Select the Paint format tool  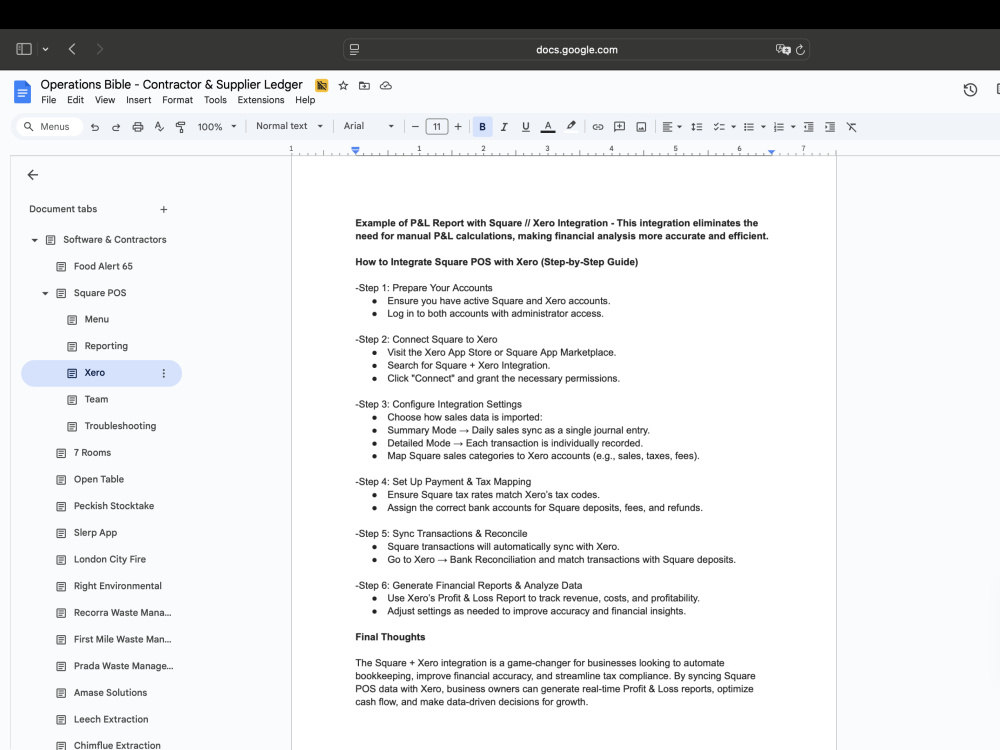tap(180, 127)
